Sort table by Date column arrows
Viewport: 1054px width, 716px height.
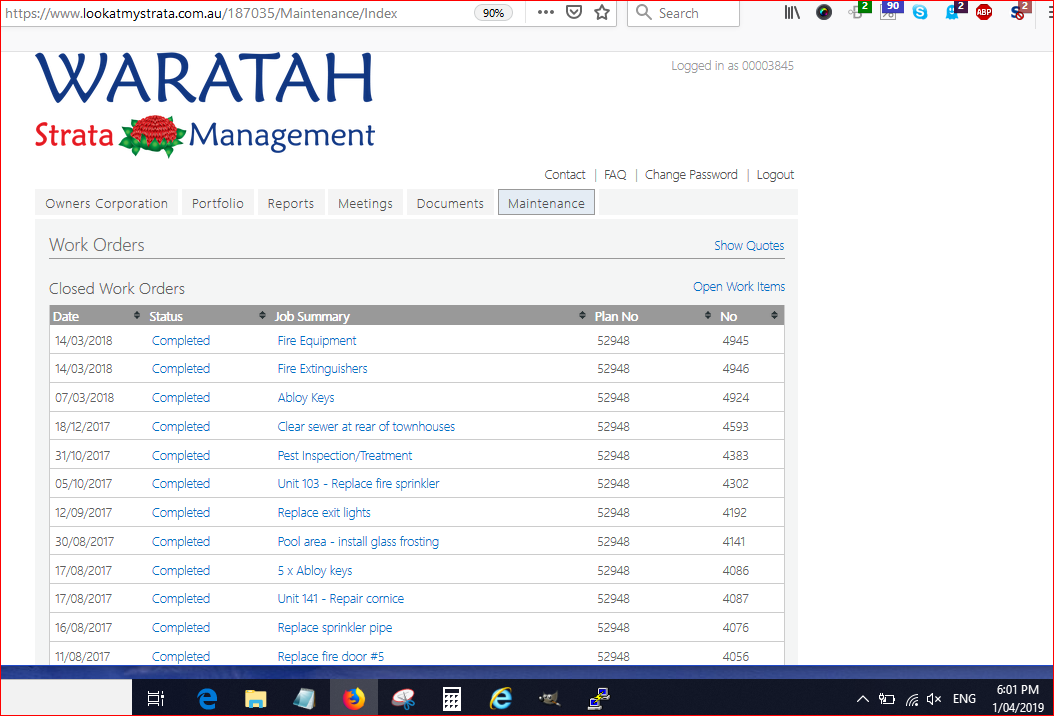click(136, 315)
